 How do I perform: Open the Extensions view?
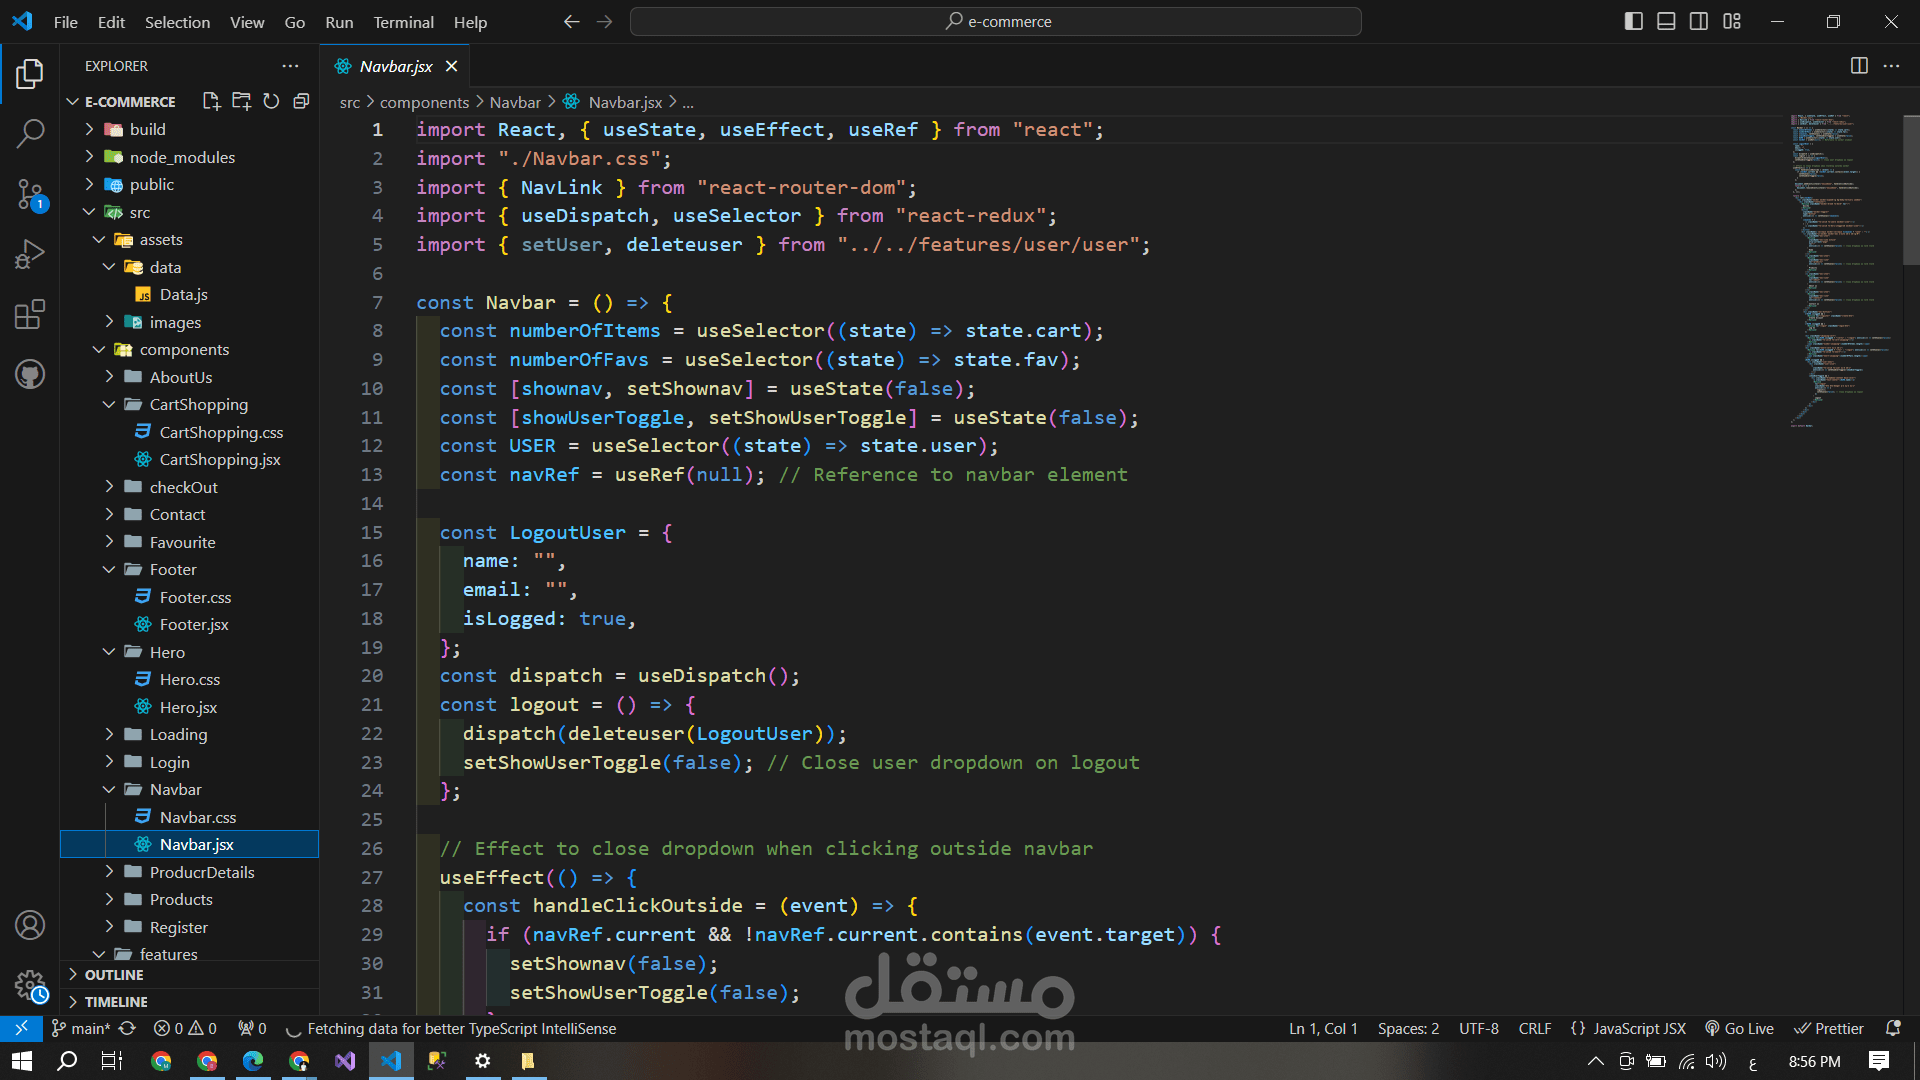(x=30, y=314)
